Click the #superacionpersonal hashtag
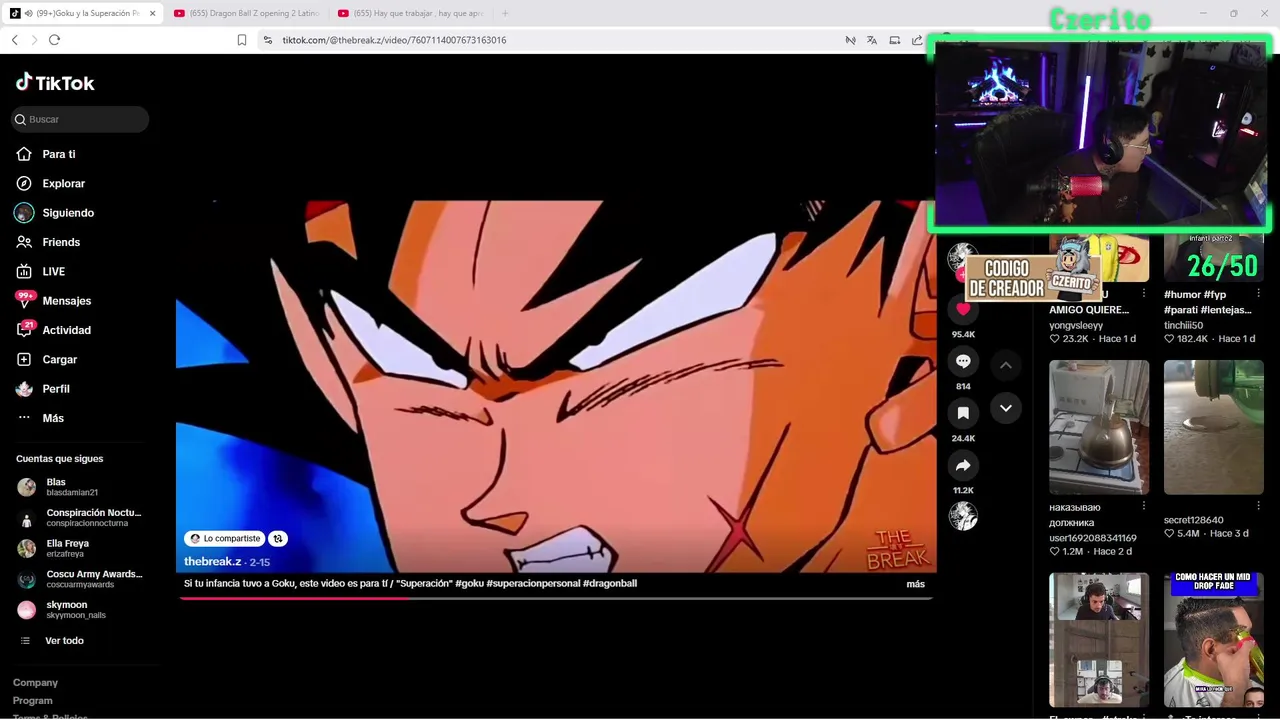 [x=533, y=584]
